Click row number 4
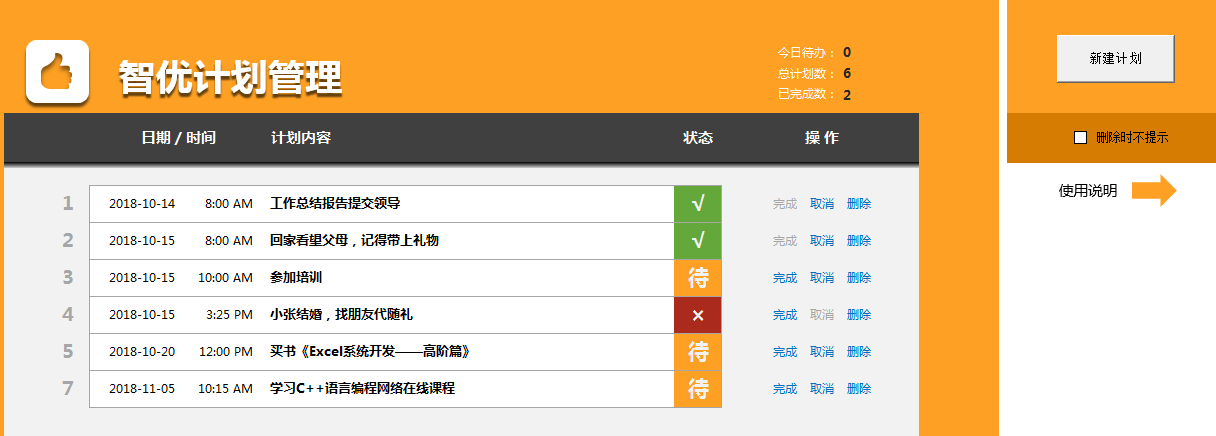This screenshot has width=1216, height=436. pyautogui.click(x=68, y=315)
